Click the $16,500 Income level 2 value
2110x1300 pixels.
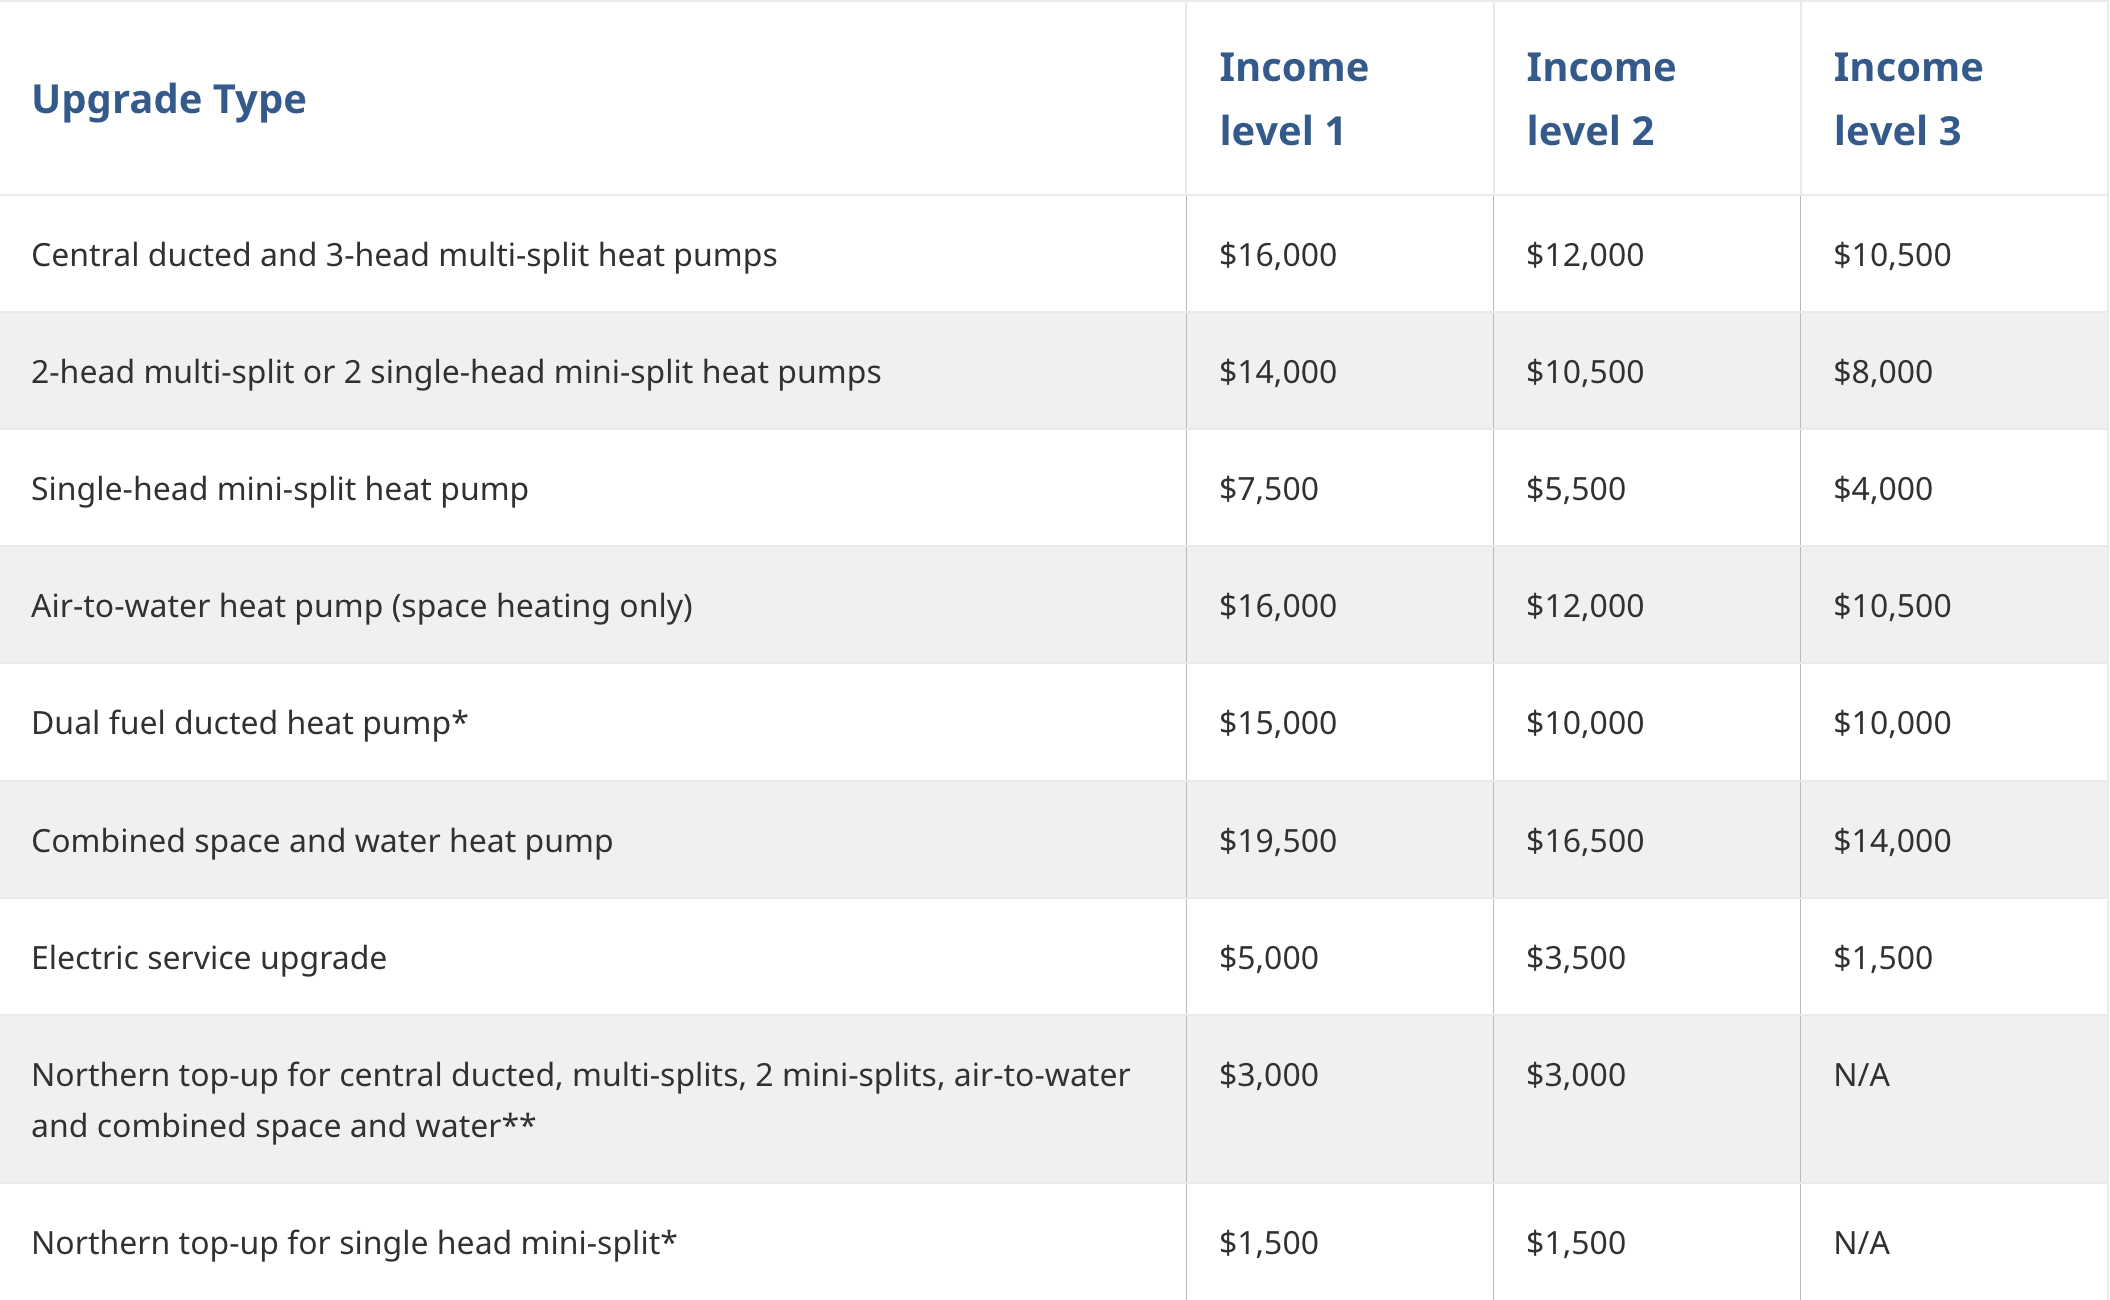click(1584, 841)
